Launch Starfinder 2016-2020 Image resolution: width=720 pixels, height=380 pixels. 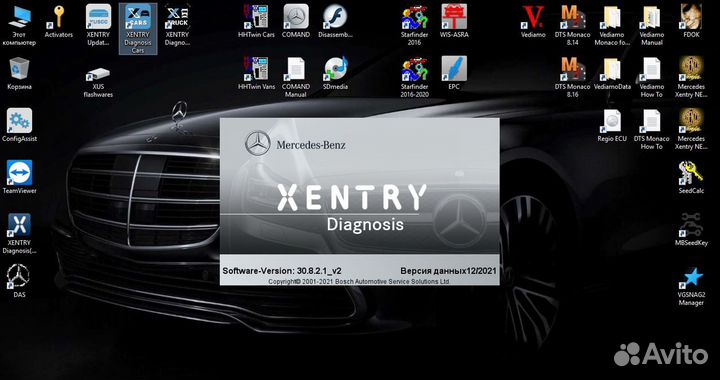pyautogui.click(x=414, y=78)
